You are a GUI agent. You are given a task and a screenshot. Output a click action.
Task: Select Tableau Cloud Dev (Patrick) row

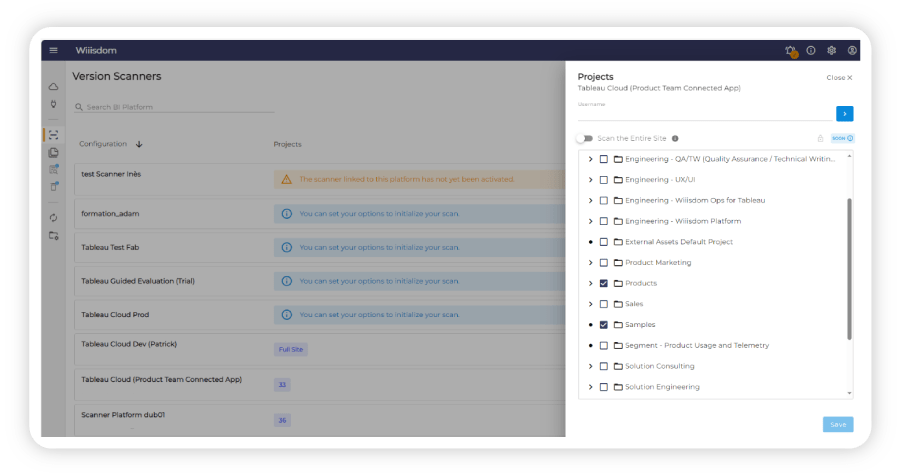pos(320,349)
